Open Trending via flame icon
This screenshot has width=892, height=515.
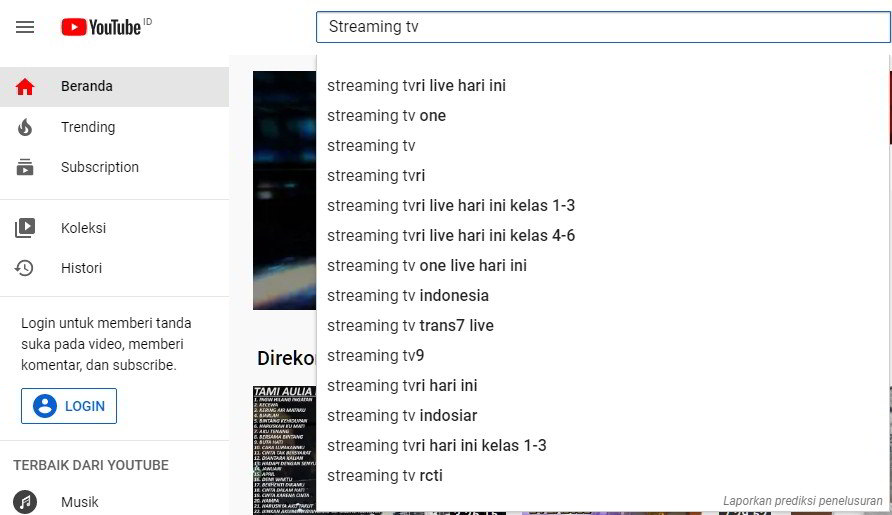pyautogui.click(x=25, y=127)
